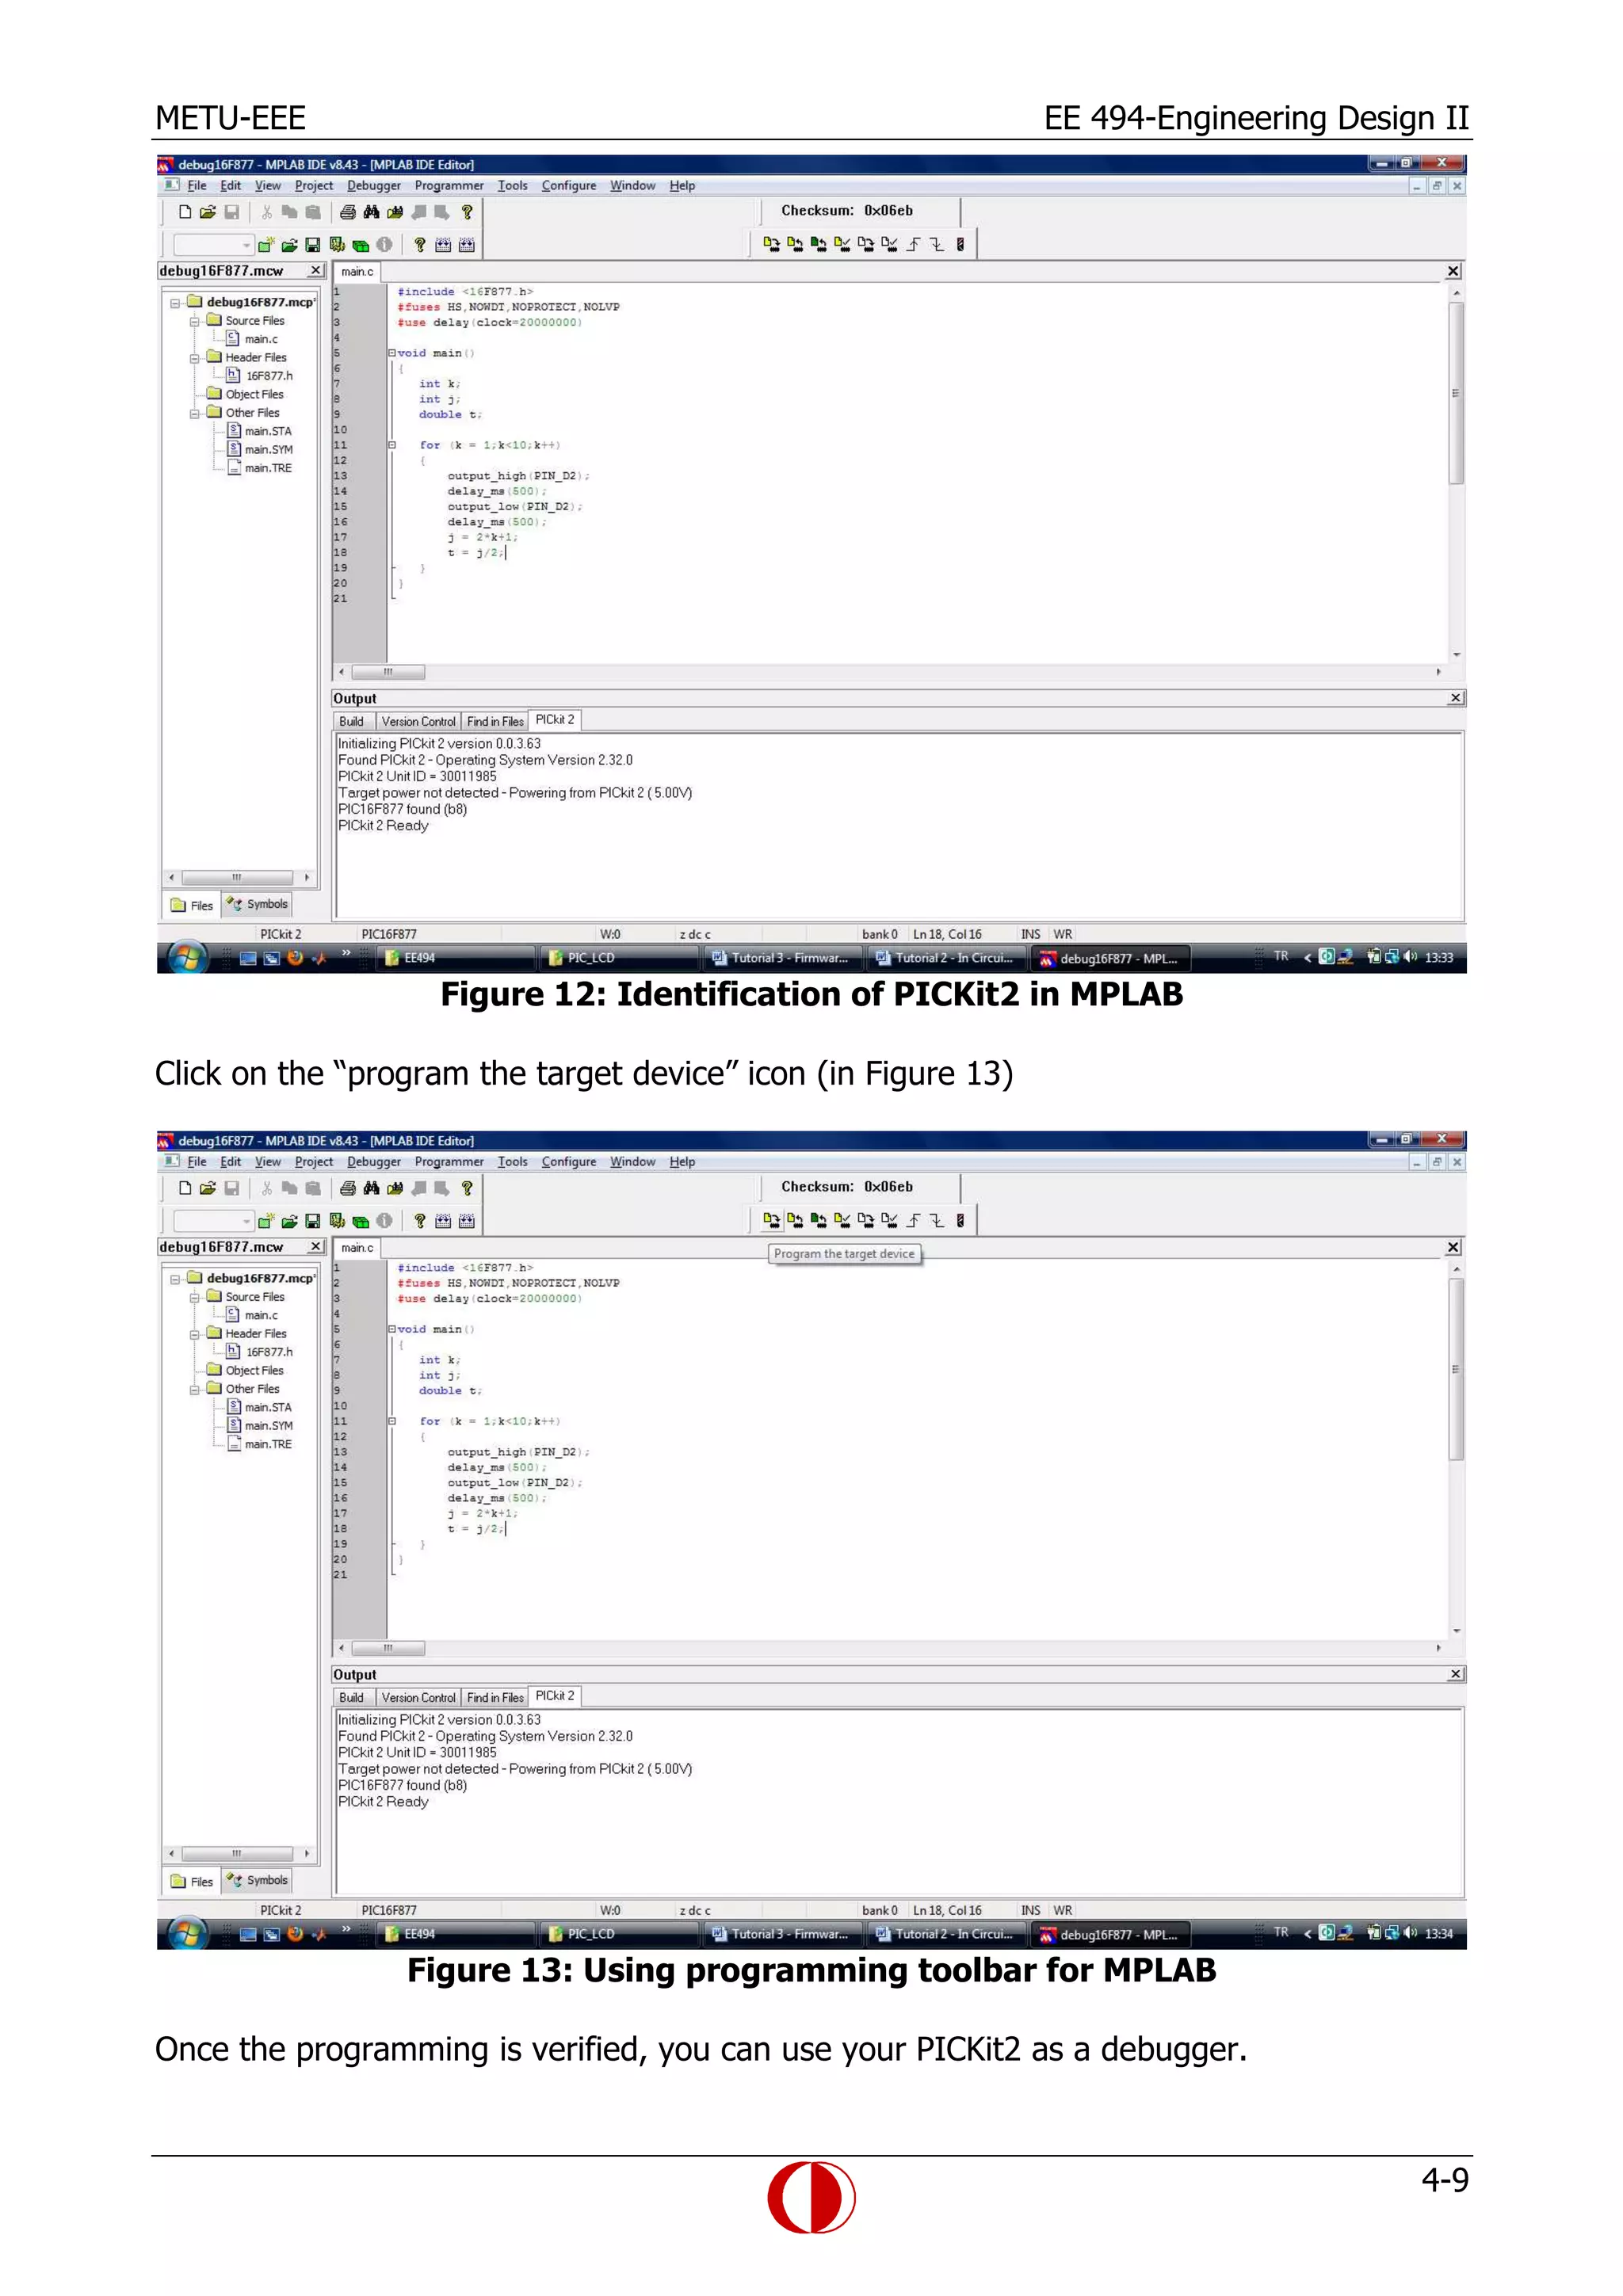Collapse Header Files folder in Figure 13 tree
The image size is (1623, 2296).
tap(195, 1334)
